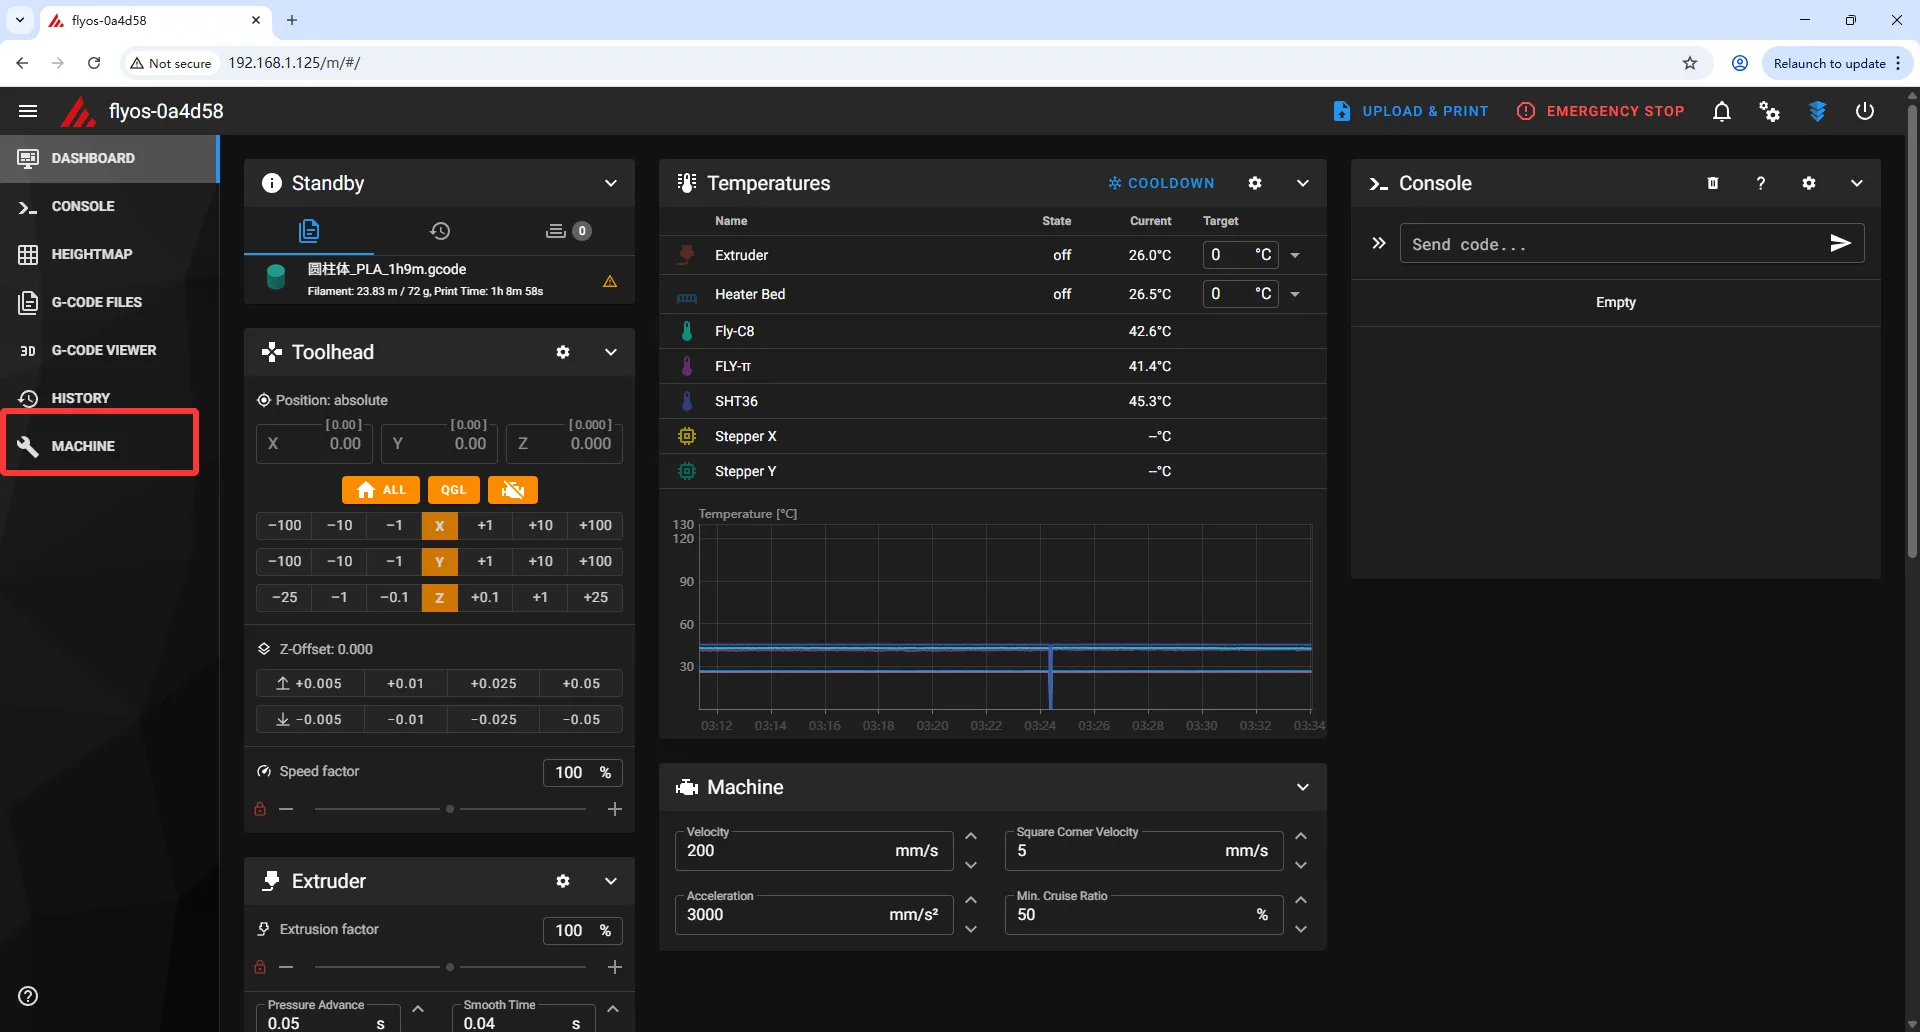1920x1032 pixels.
Task: Switch to the print history tab
Action: coord(440,231)
